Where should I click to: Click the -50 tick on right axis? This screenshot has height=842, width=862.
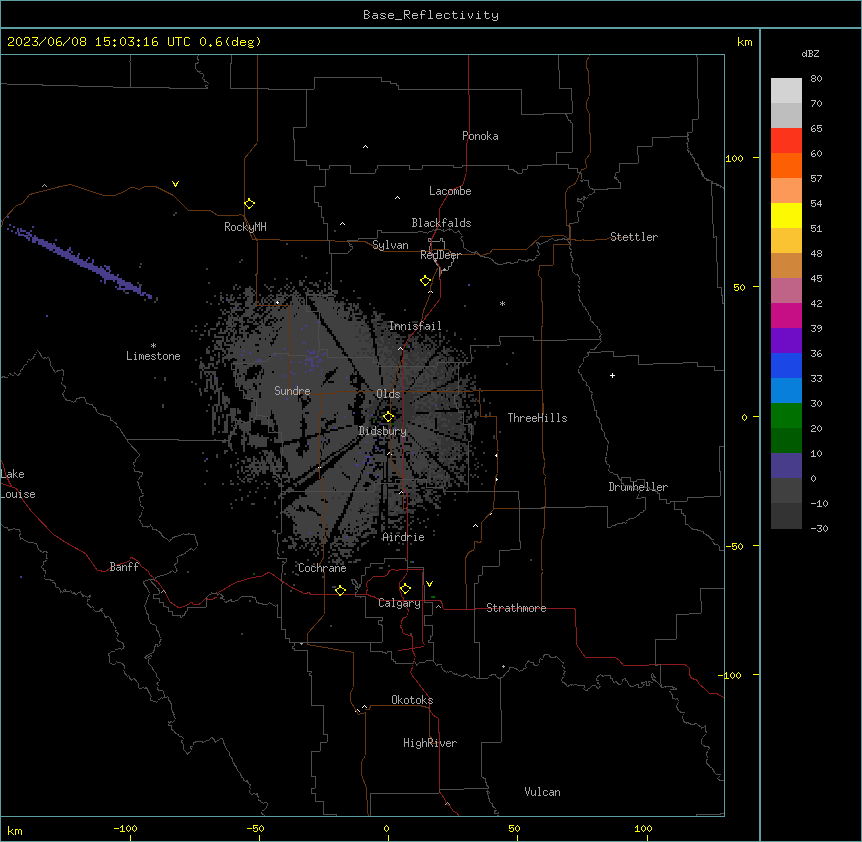pyautogui.click(x=734, y=546)
